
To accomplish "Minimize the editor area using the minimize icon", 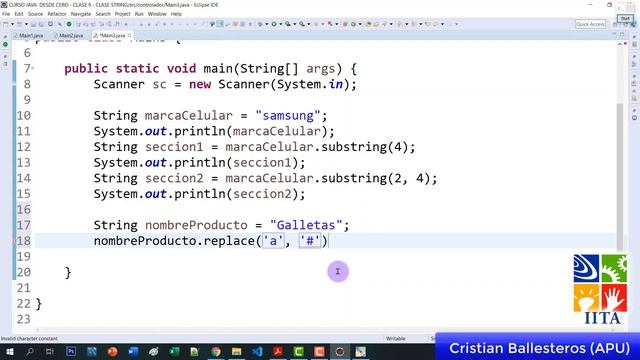I will (614, 34).
